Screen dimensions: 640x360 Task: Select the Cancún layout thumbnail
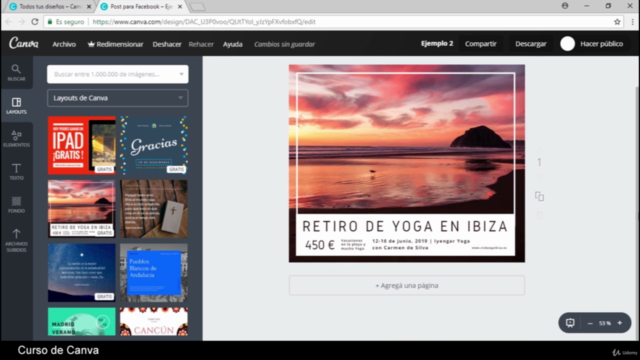click(x=154, y=322)
